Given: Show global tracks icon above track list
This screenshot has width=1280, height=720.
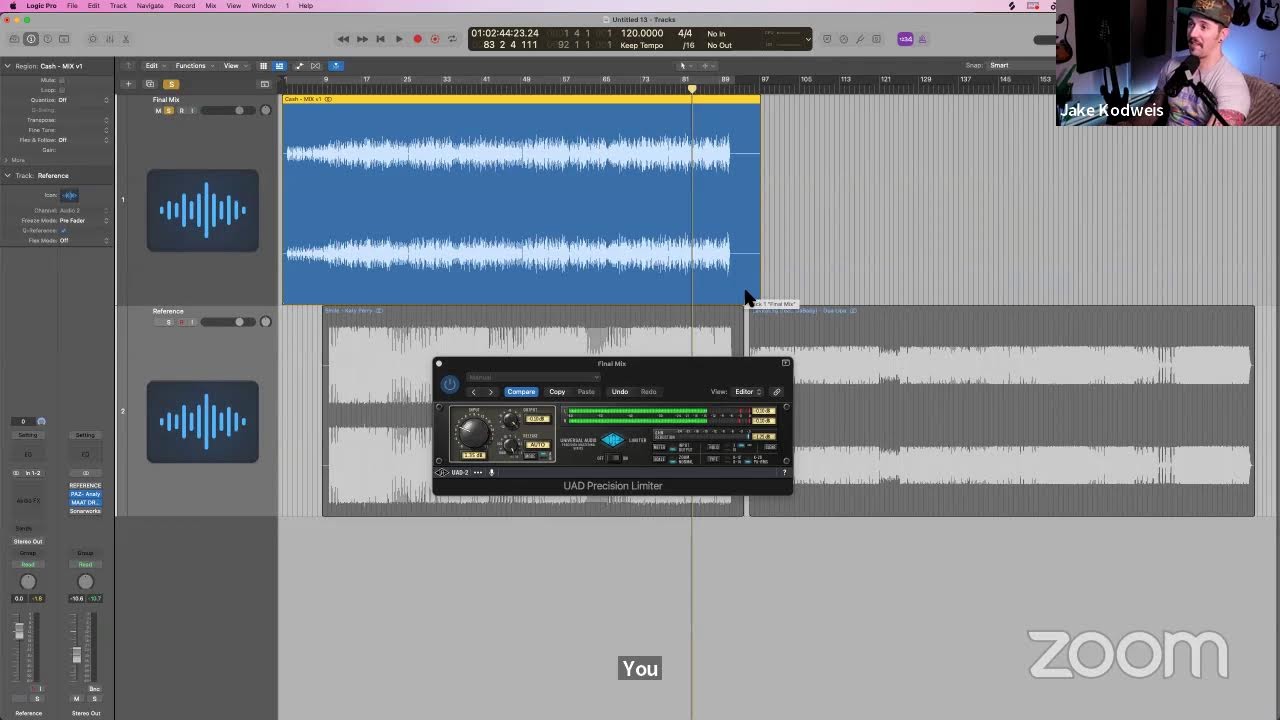Looking at the screenshot, I should [265, 84].
